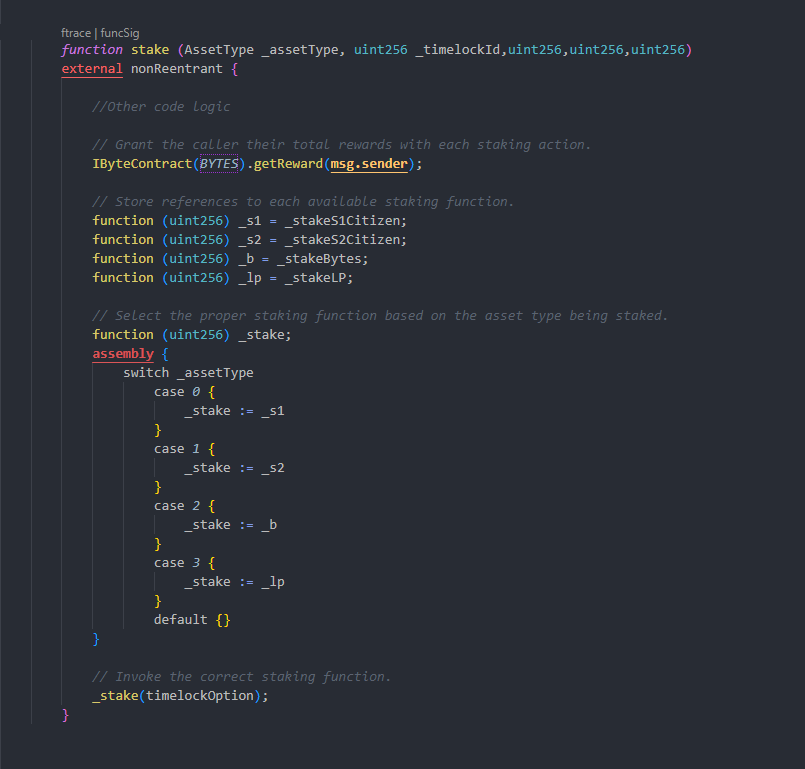Screen dimensions: 805x769
Task: Click the IByteContract interface name
Action: tap(142, 164)
